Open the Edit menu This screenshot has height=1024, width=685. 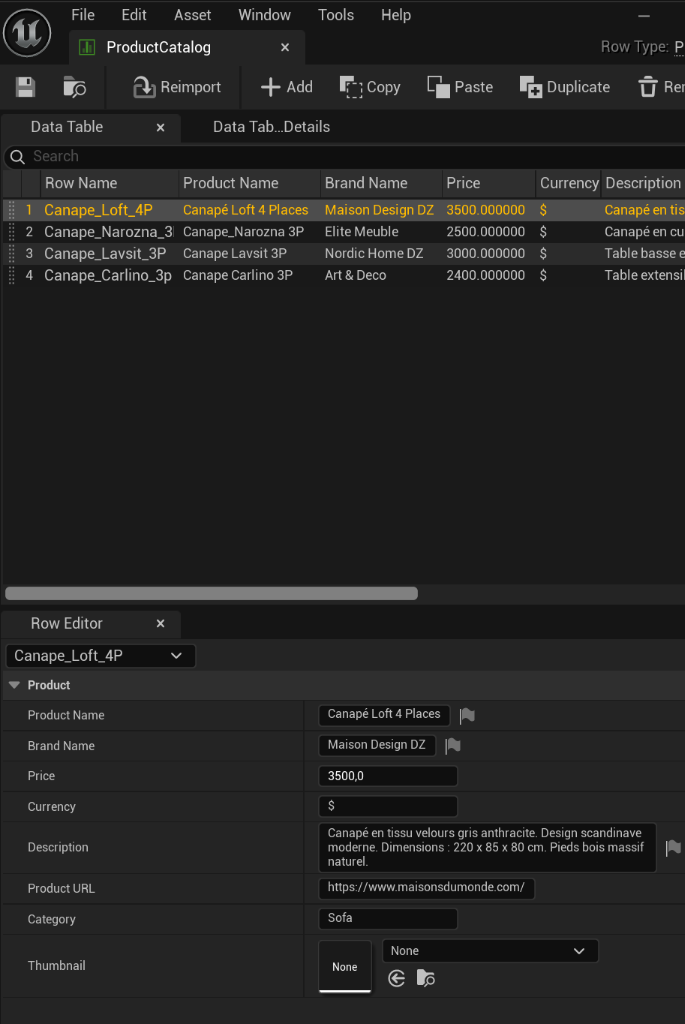coord(134,14)
